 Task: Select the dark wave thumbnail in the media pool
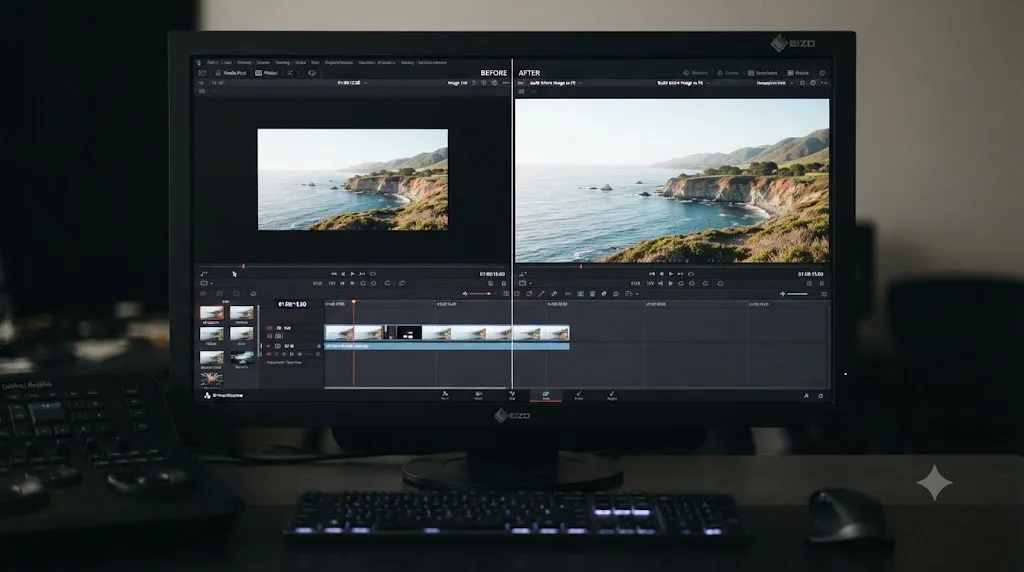(x=242, y=357)
